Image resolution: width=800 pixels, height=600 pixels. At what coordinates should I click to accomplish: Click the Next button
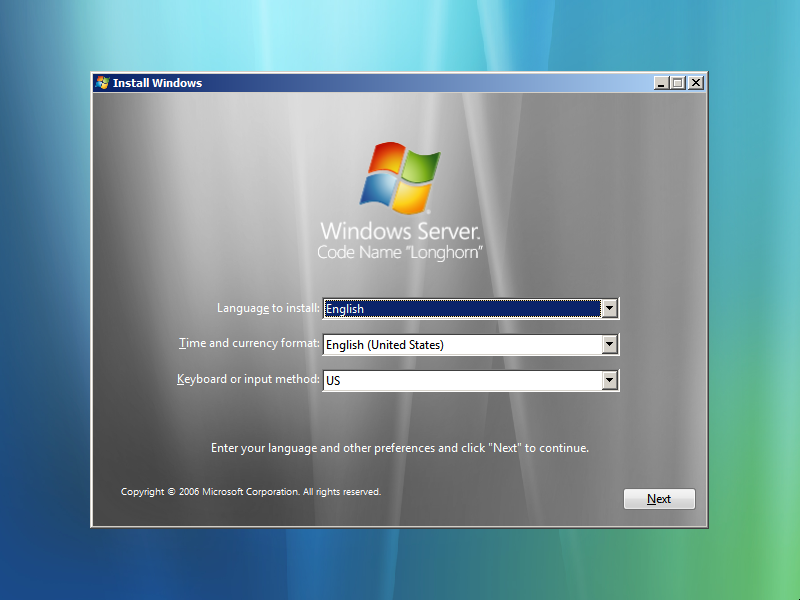click(x=659, y=498)
